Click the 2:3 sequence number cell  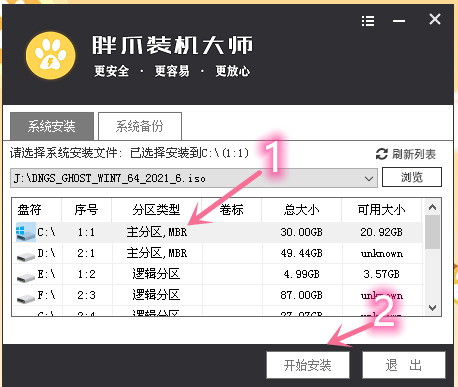point(86,295)
